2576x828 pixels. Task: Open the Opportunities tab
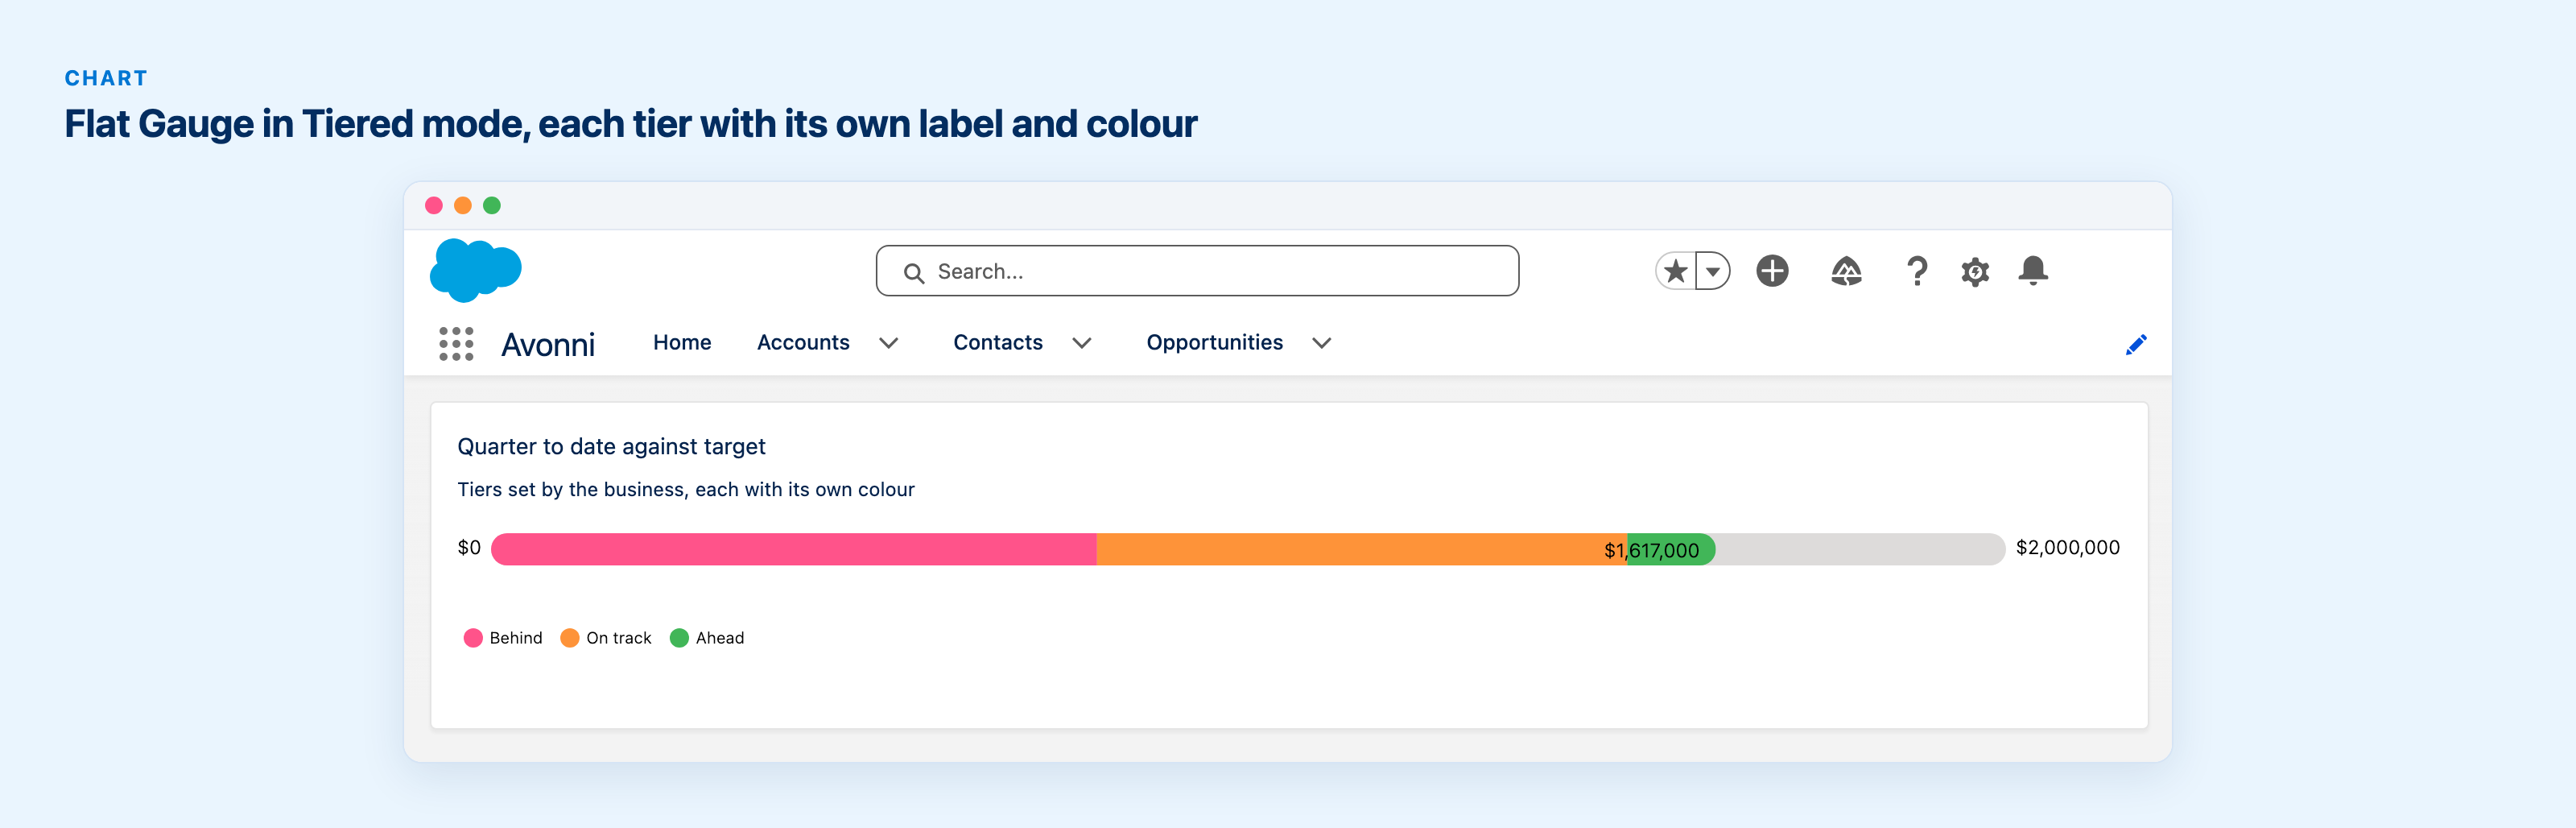1214,342
